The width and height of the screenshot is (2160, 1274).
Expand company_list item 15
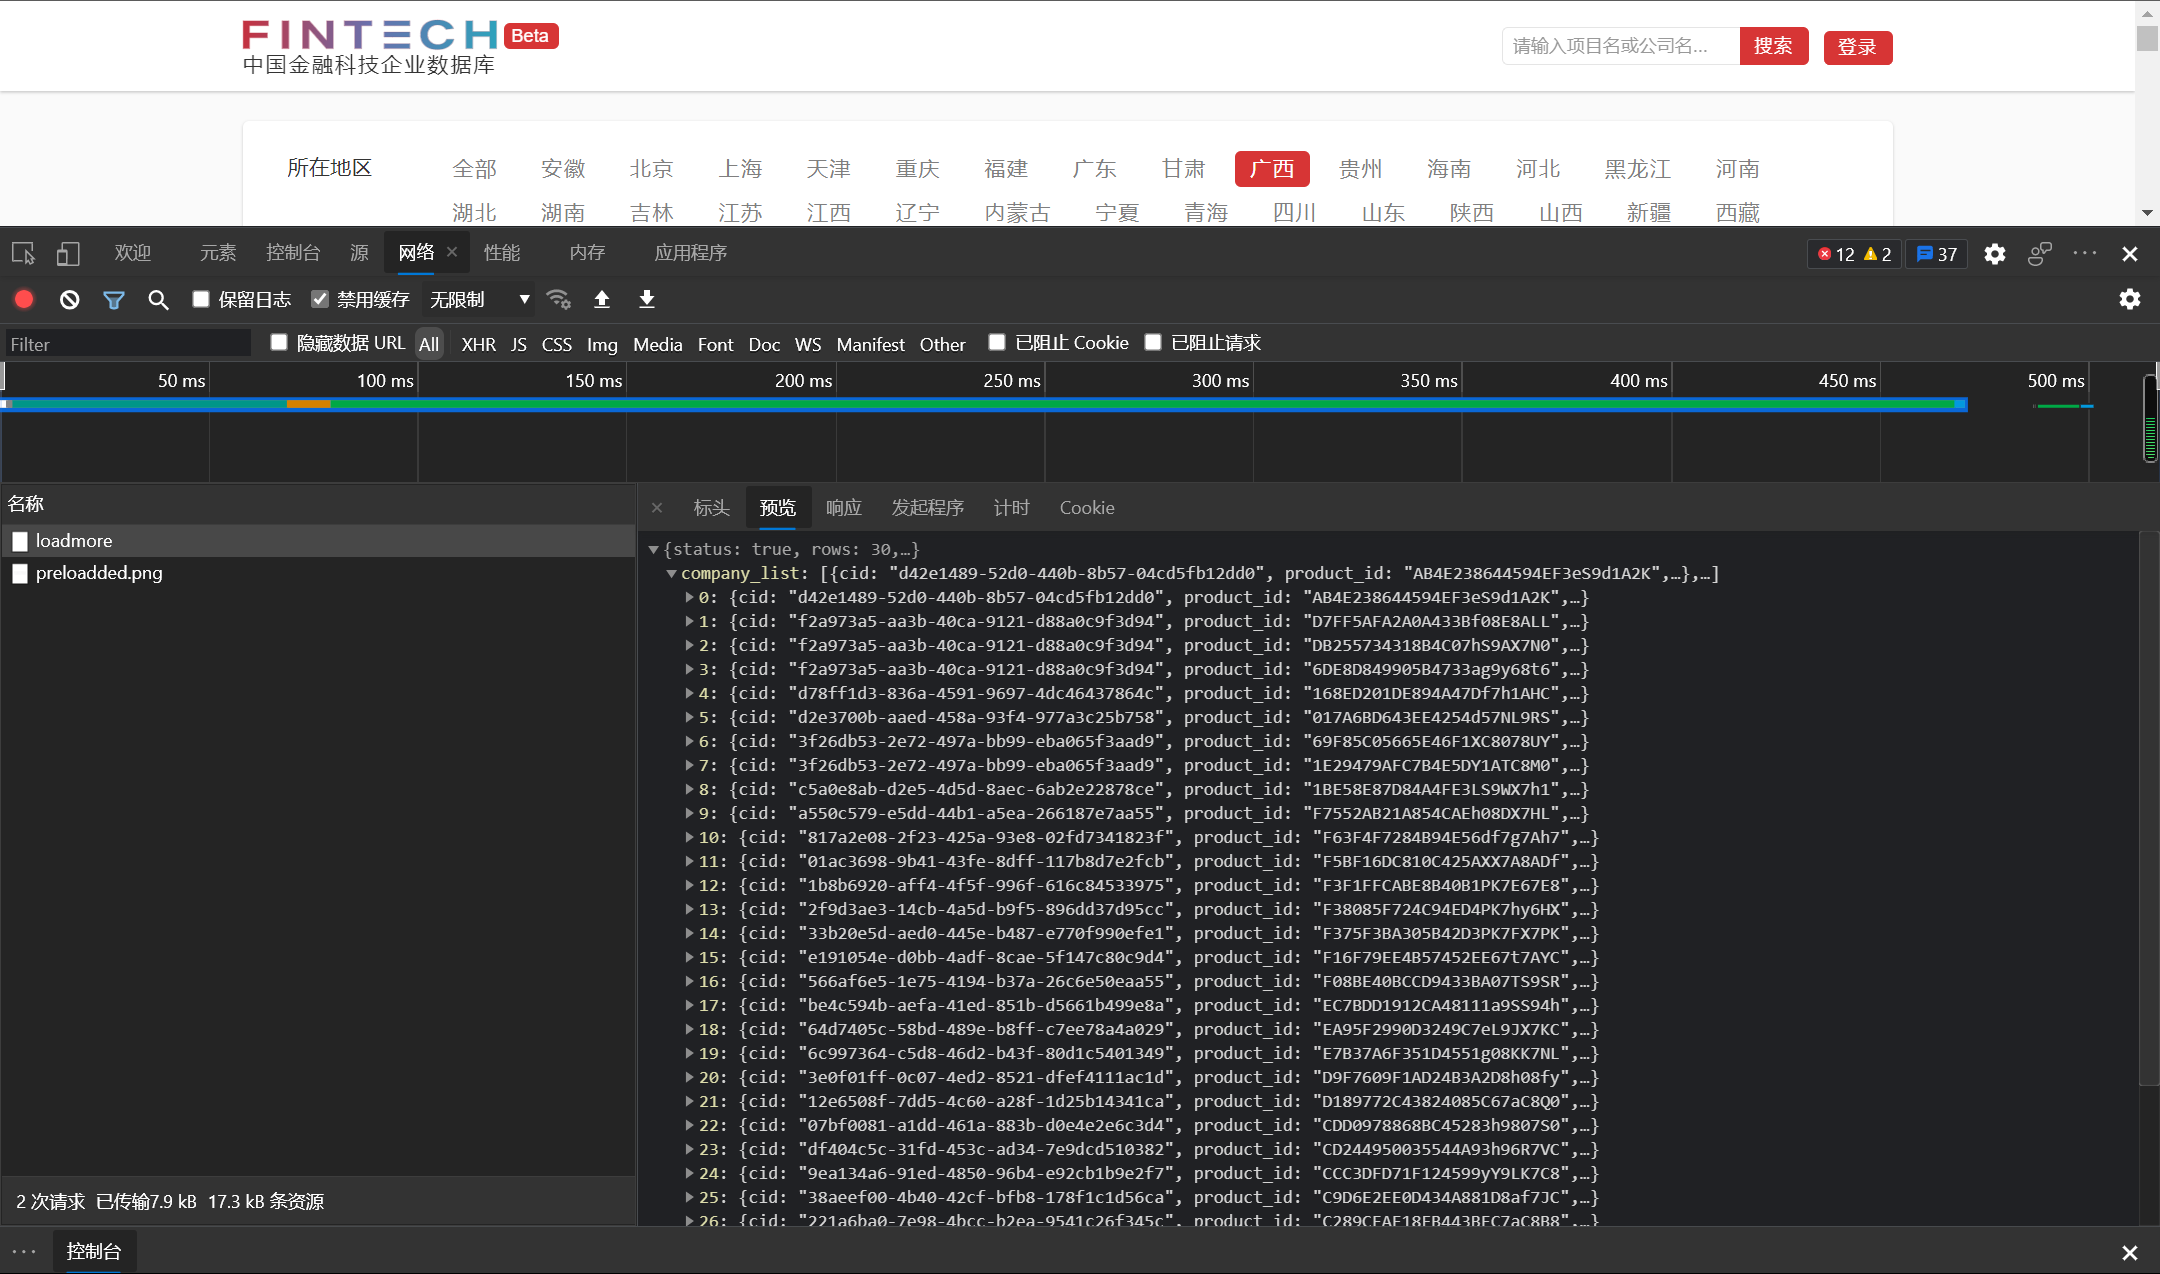689,957
